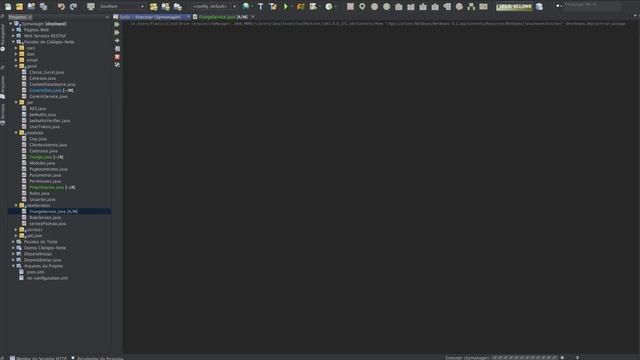Open the Serviços side tab
The image size is (640, 360).
[3, 114]
